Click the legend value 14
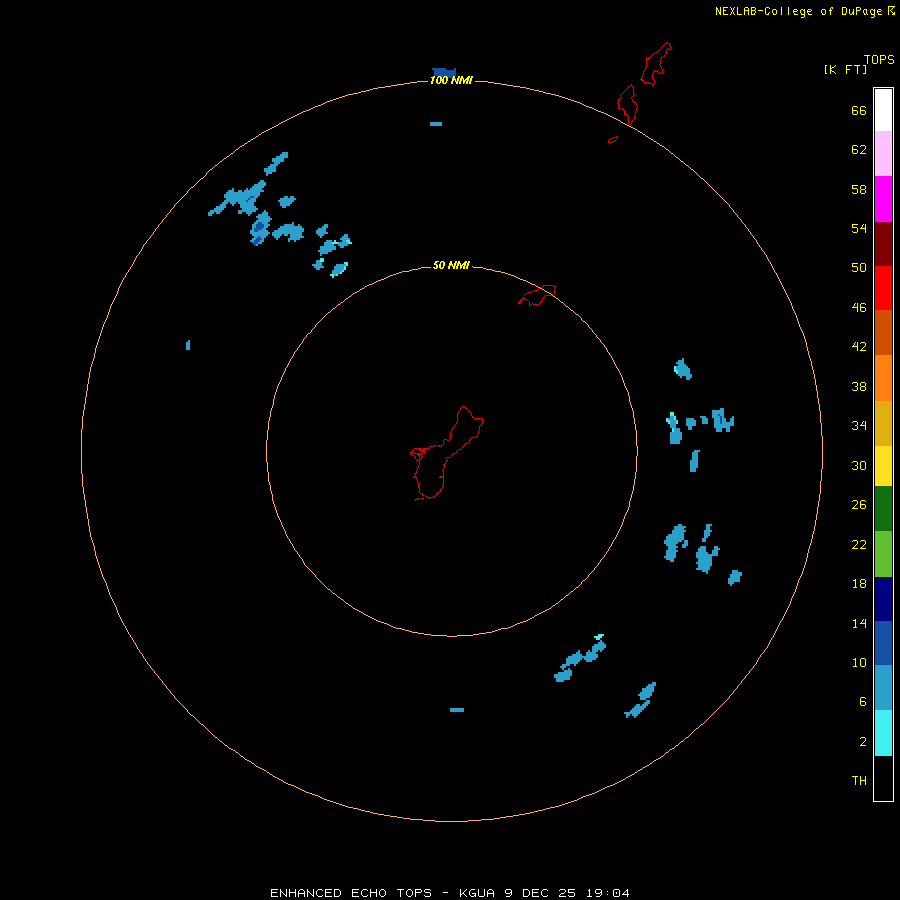This screenshot has height=900, width=900. point(859,623)
